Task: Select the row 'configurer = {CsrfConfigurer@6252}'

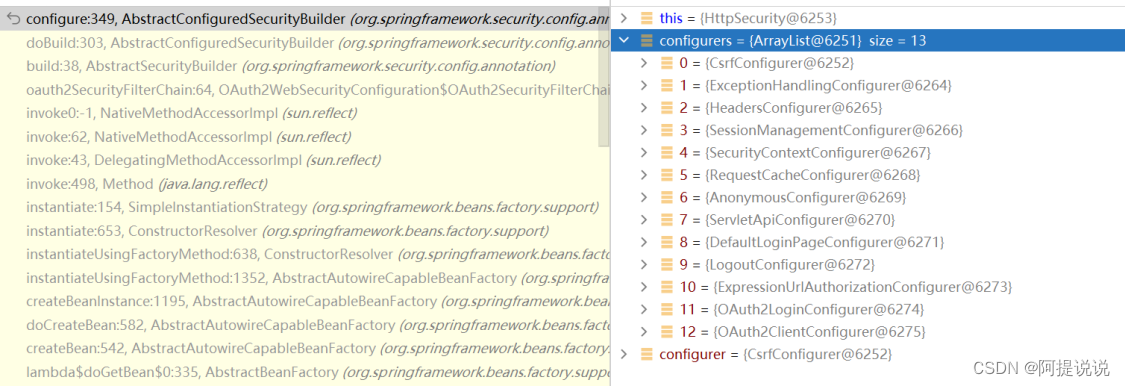Action: coord(868,354)
